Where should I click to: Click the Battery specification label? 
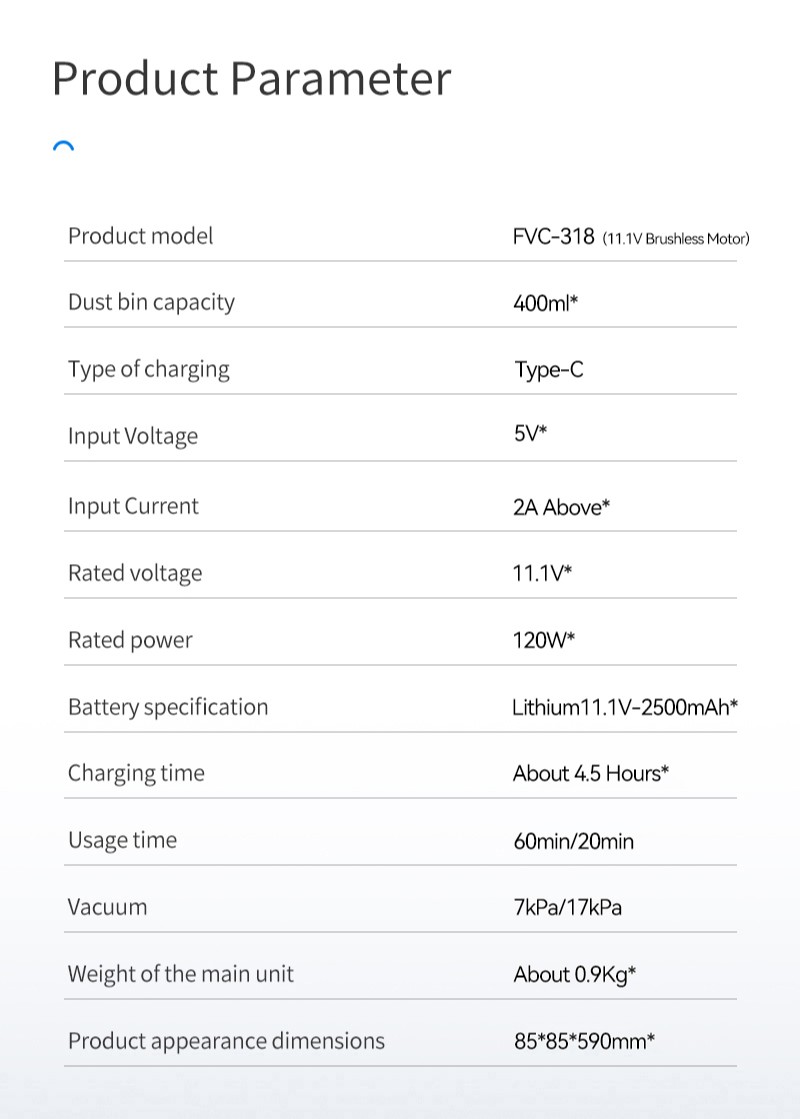(x=168, y=707)
